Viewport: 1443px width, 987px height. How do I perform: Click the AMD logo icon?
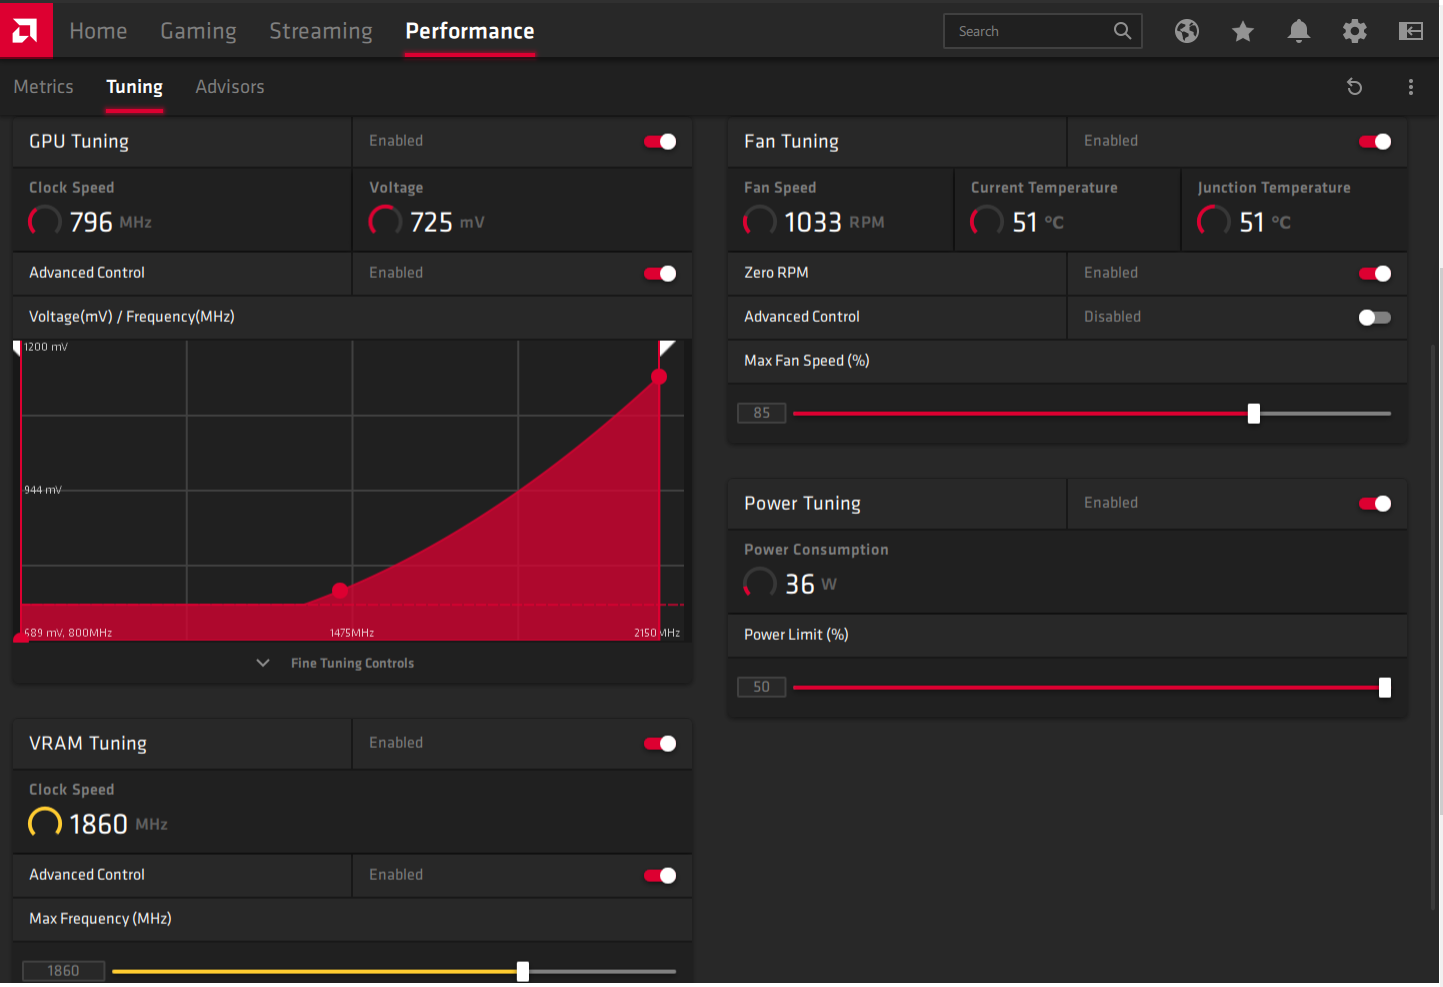26,30
